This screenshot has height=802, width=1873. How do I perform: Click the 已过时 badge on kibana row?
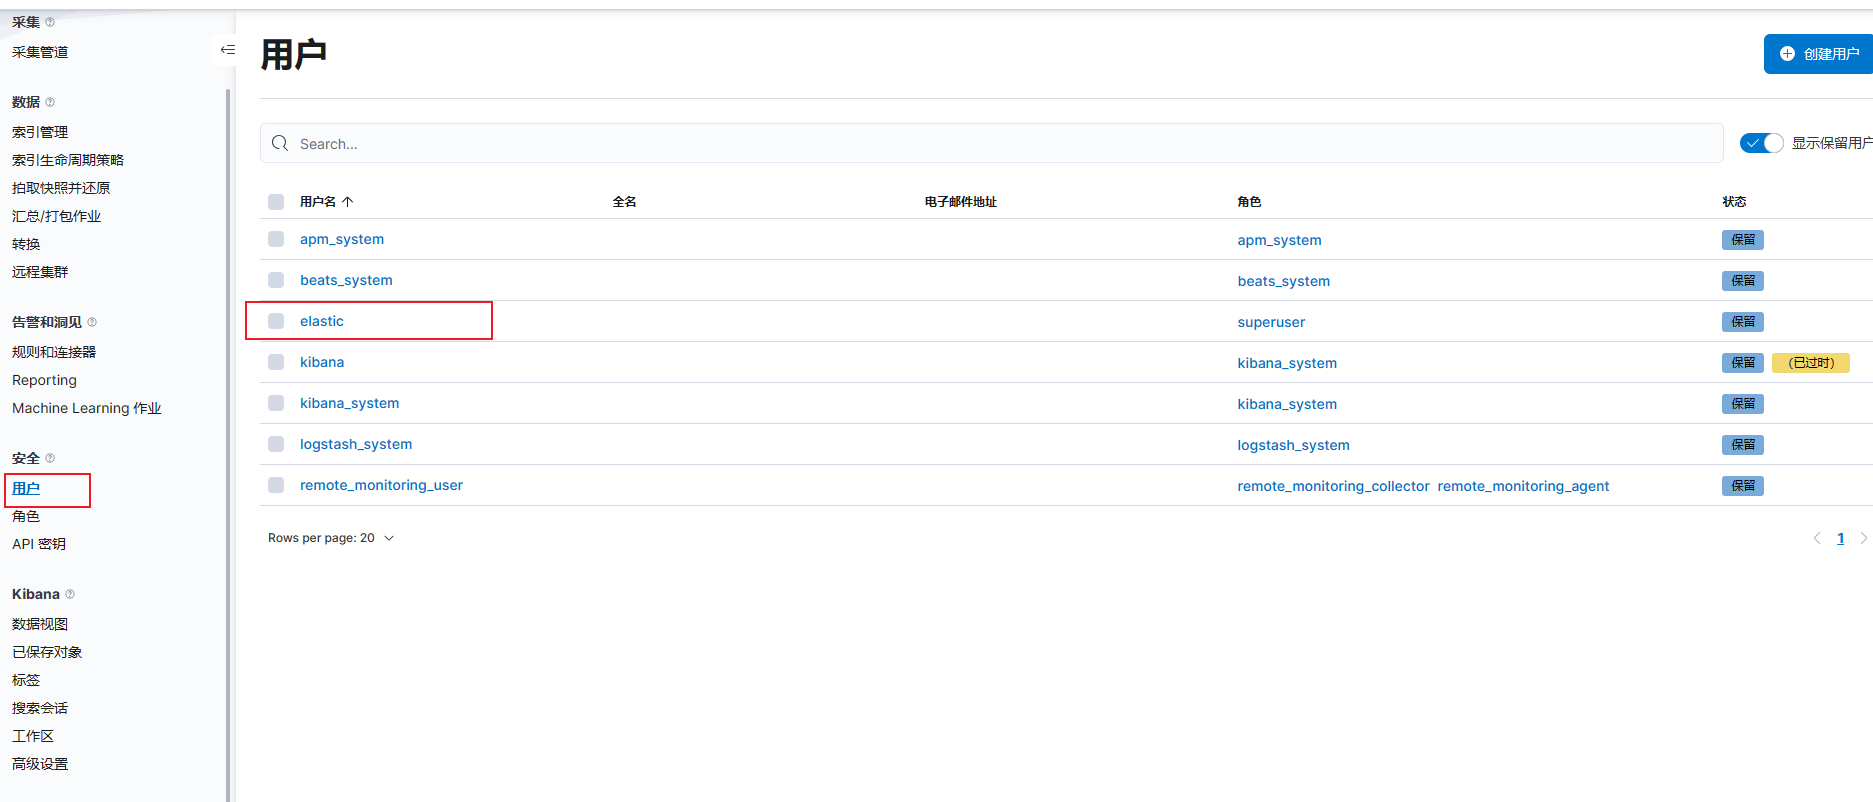point(1811,363)
